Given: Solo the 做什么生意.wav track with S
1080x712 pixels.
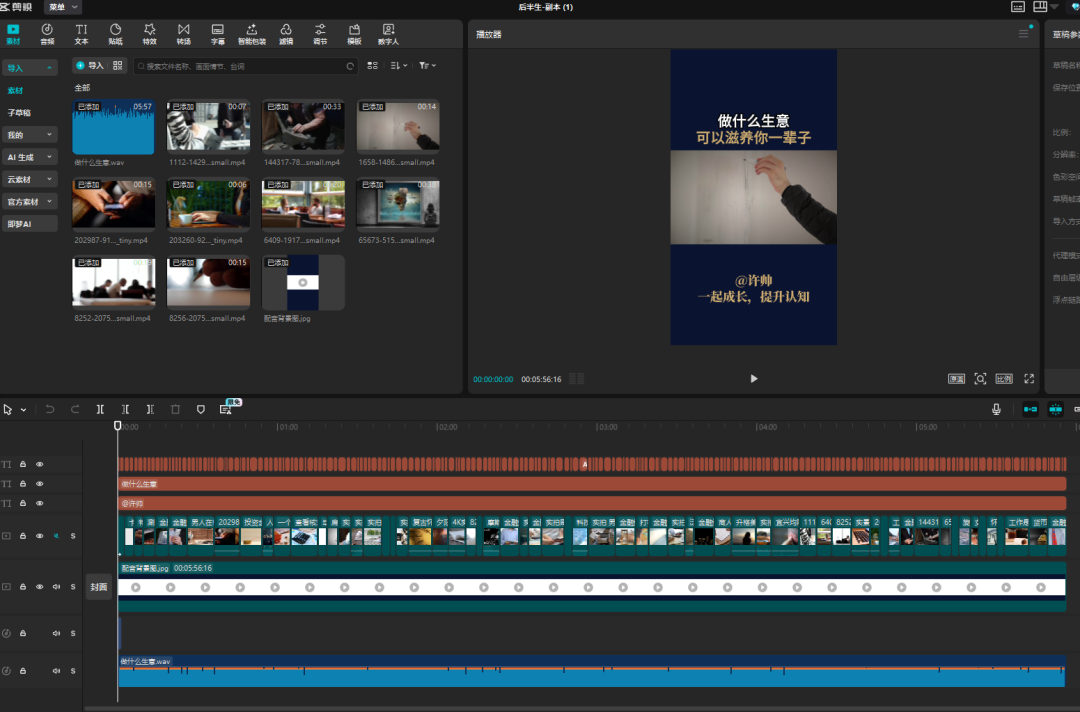Looking at the screenshot, I should pyautogui.click(x=73, y=671).
